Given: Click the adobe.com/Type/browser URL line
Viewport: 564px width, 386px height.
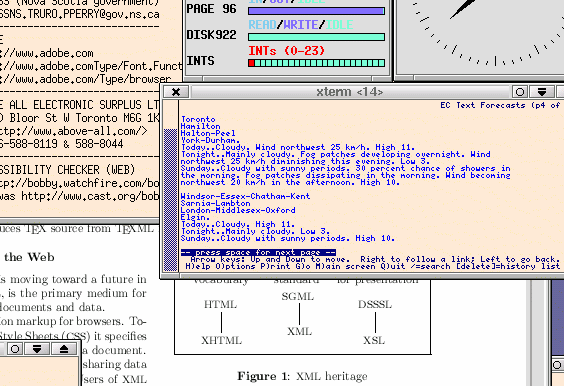Looking at the screenshot, I should click(x=86, y=79).
